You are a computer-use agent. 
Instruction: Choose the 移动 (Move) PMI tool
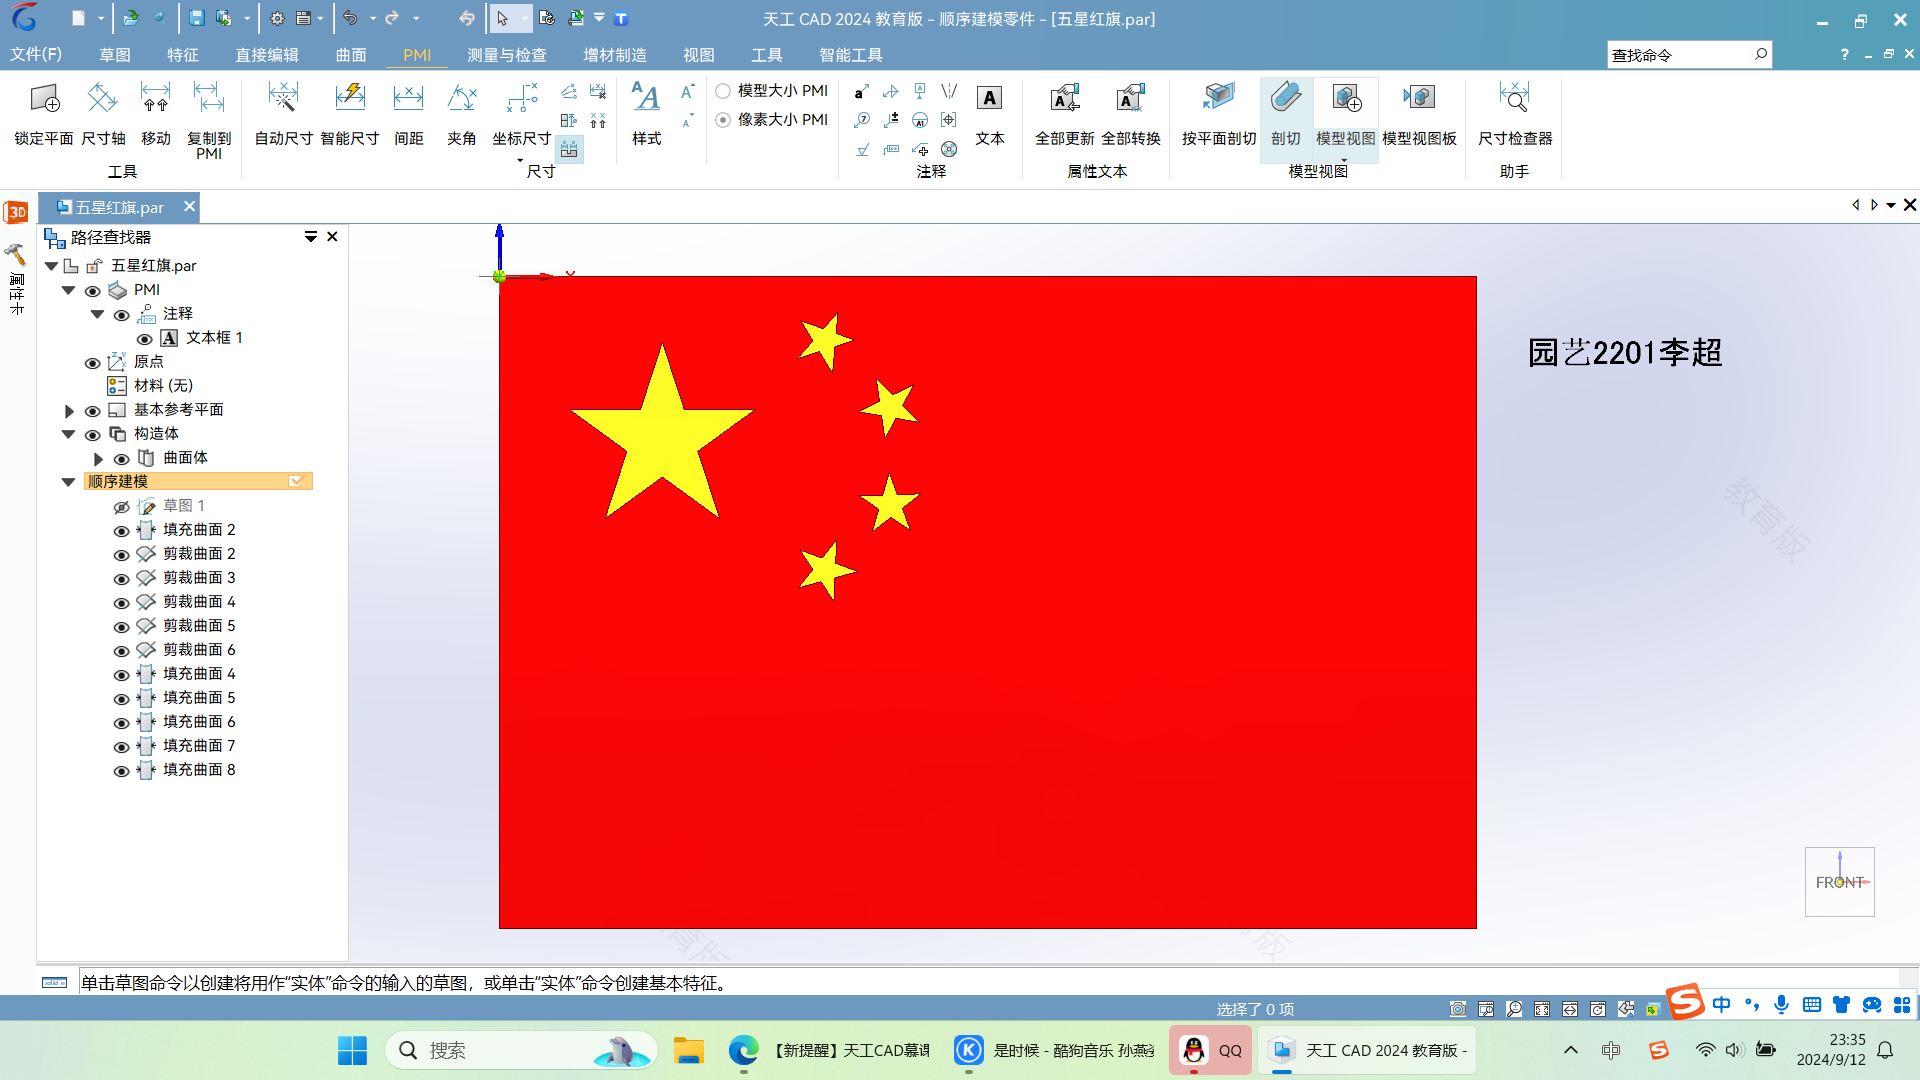pos(155,114)
